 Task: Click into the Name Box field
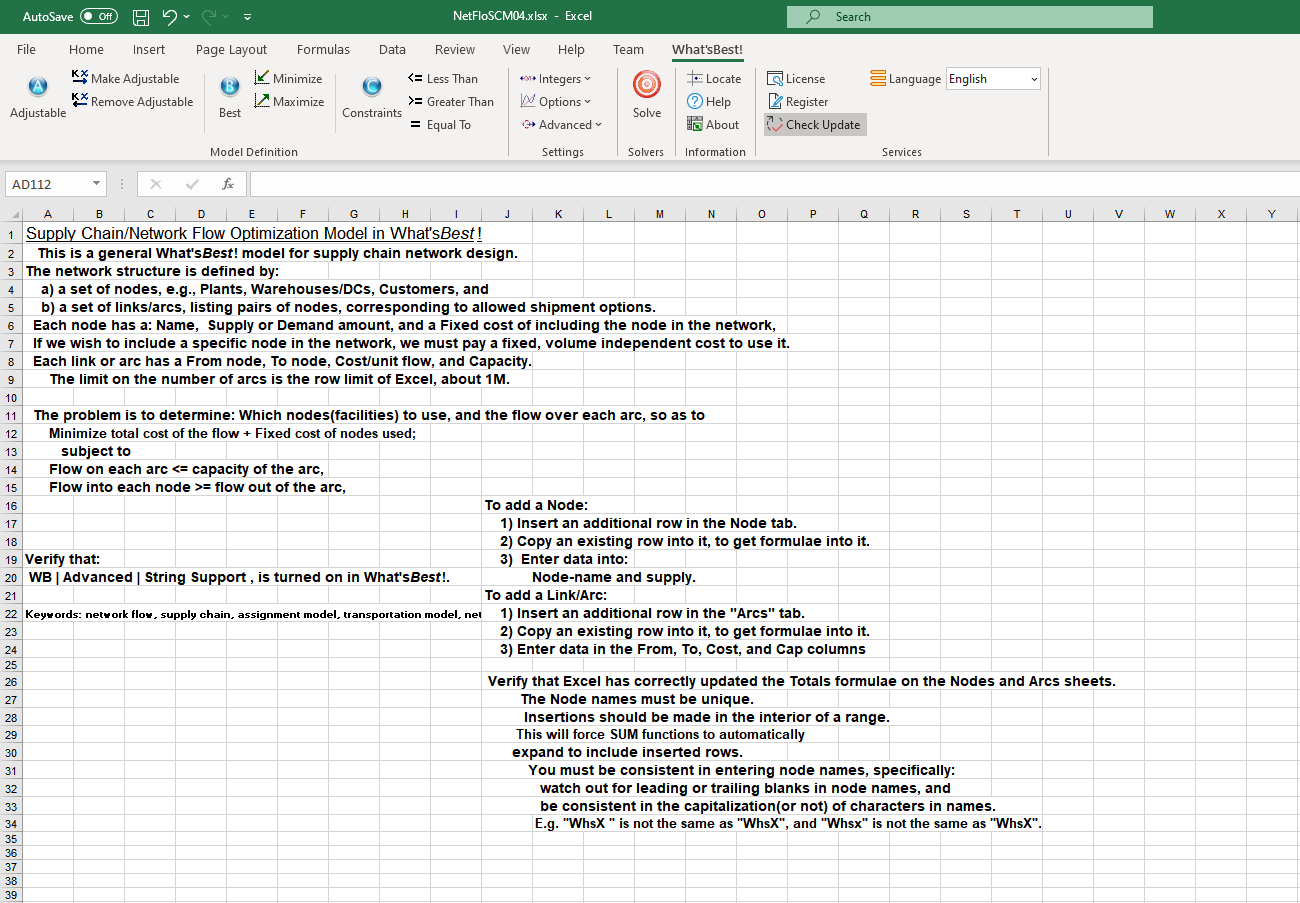click(x=47, y=184)
